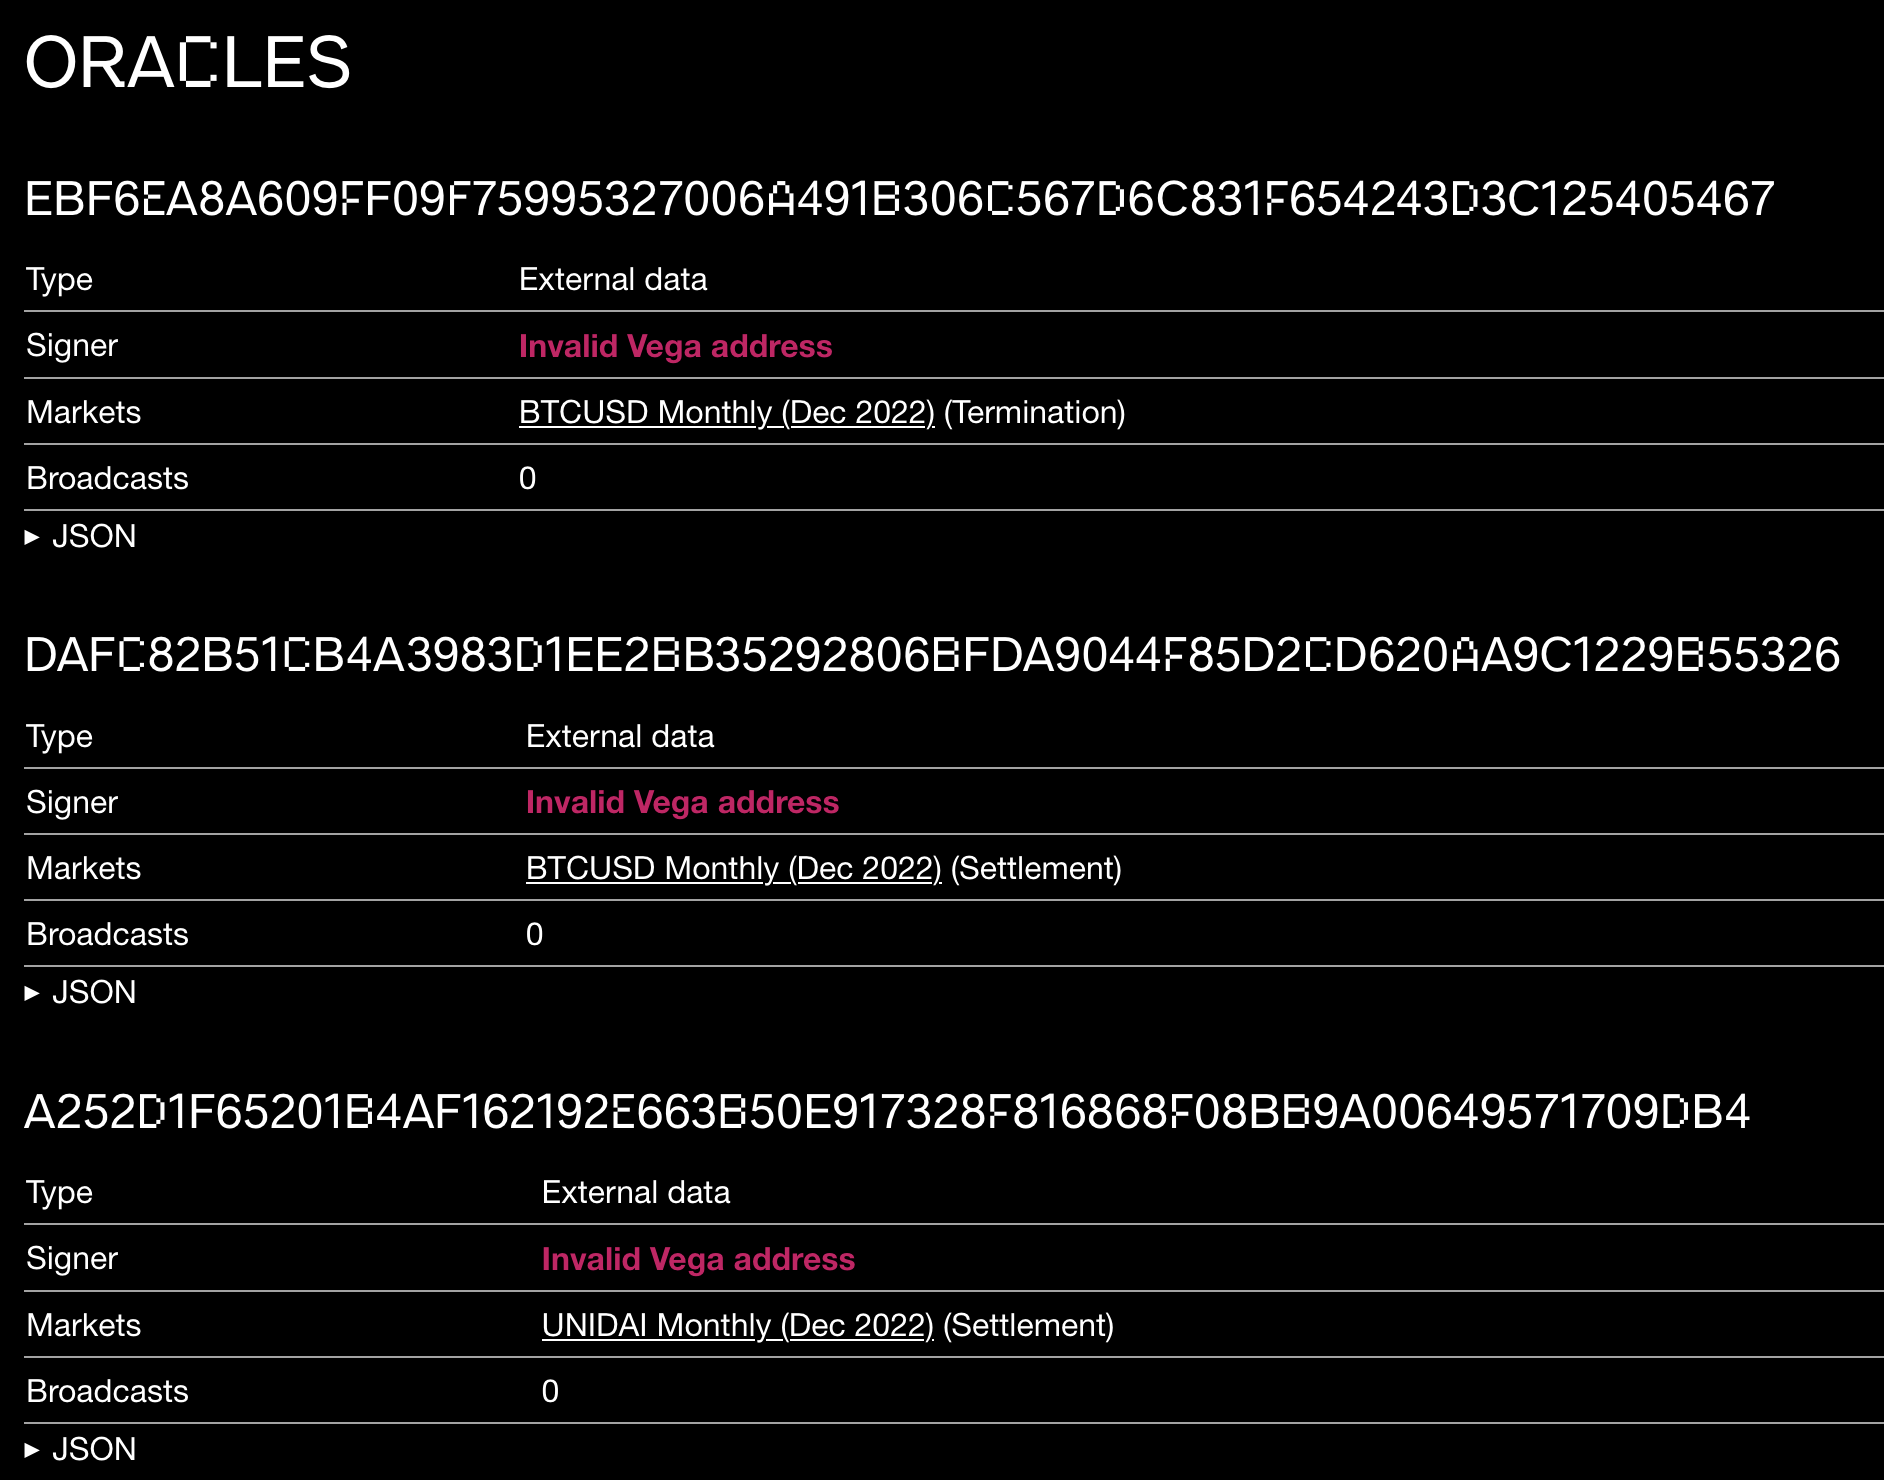1884x1480 pixels.
Task: Open the UNIDAI Monthly (Dec 2022) market link
Action: pos(736,1324)
